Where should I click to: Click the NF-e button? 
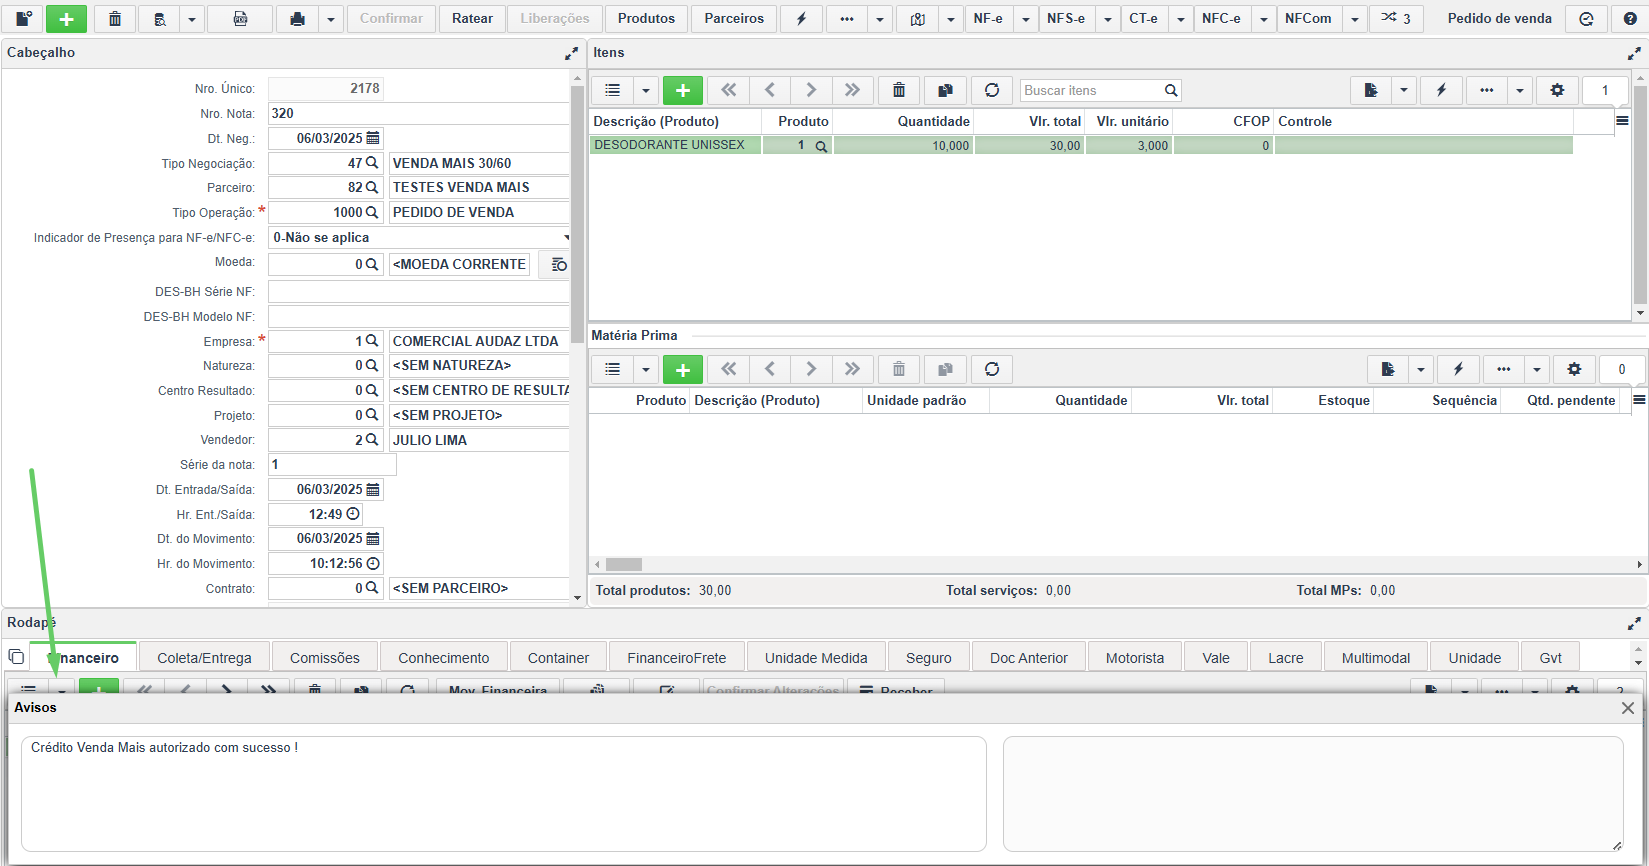tap(988, 19)
